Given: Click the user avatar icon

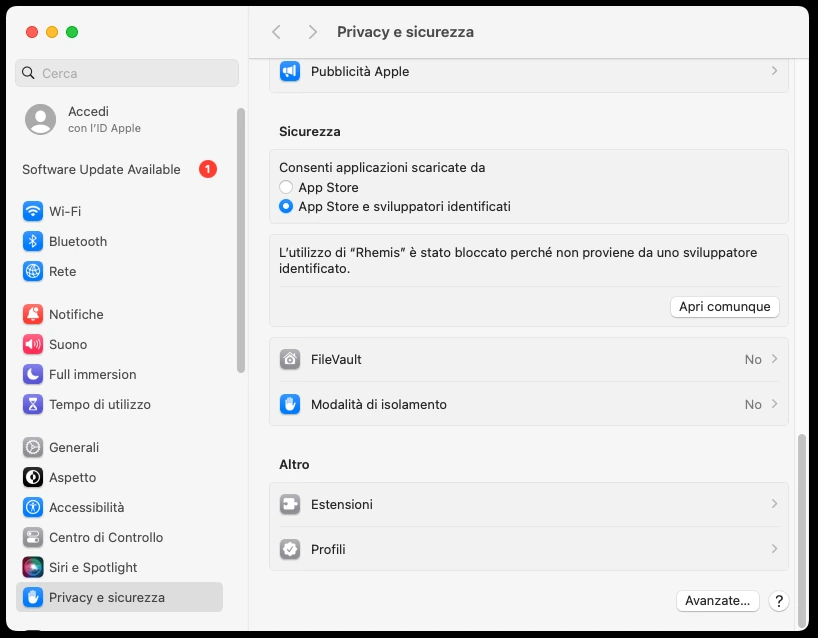Looking at the screenshot, I should click(41, 119).
